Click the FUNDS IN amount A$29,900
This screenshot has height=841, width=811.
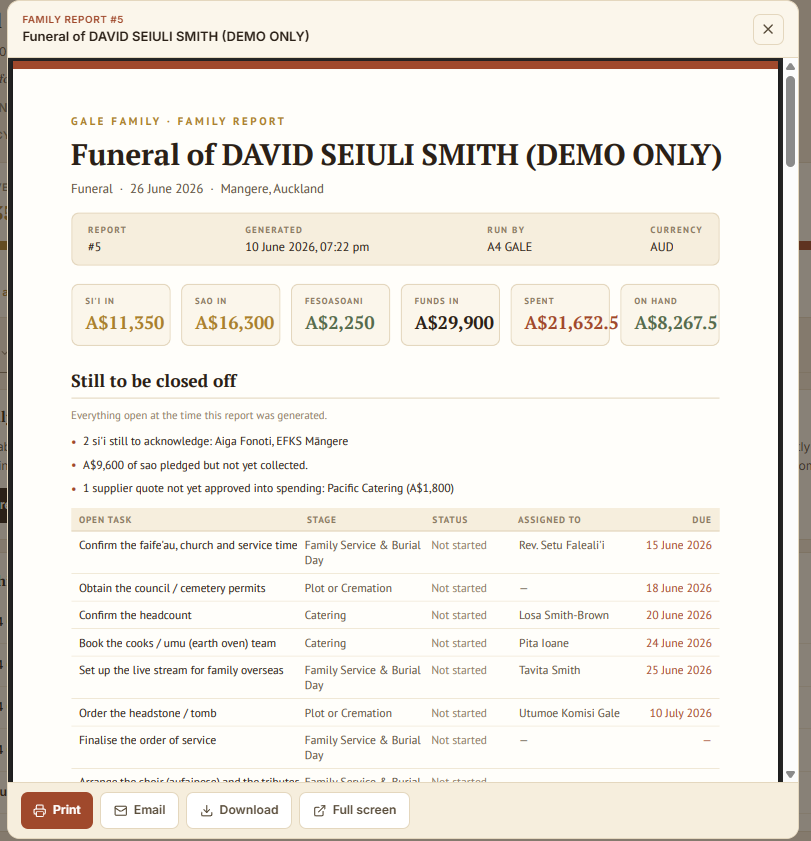[x=454, y=323]
